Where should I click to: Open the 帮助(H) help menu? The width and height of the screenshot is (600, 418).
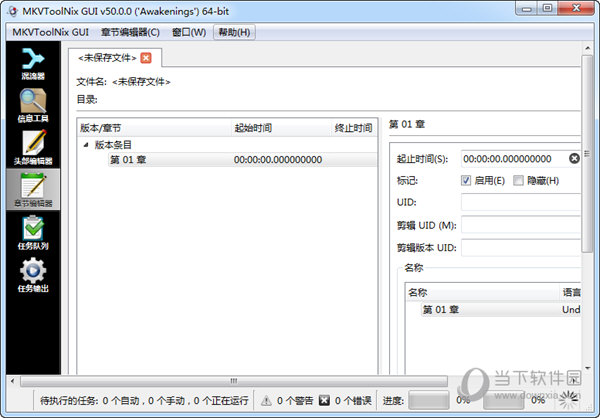[234, 32]
